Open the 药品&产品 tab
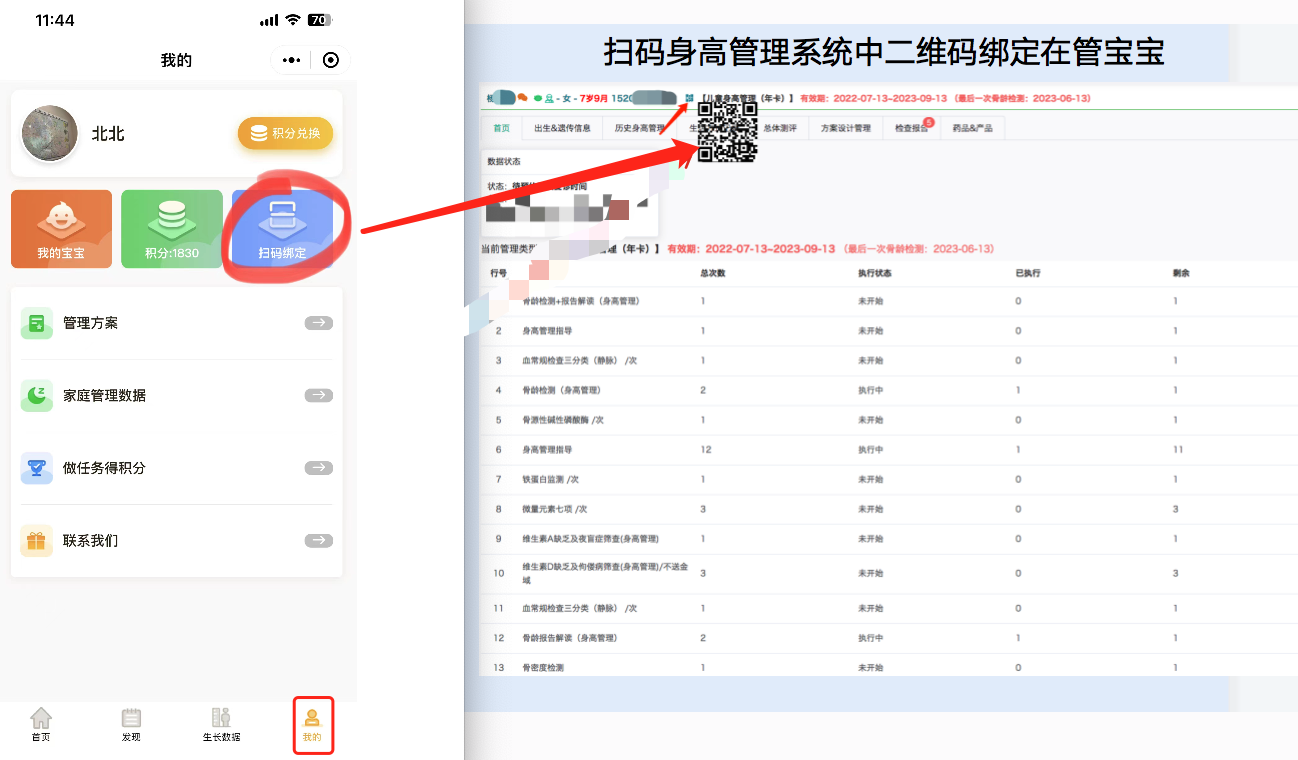 [972, 128]
